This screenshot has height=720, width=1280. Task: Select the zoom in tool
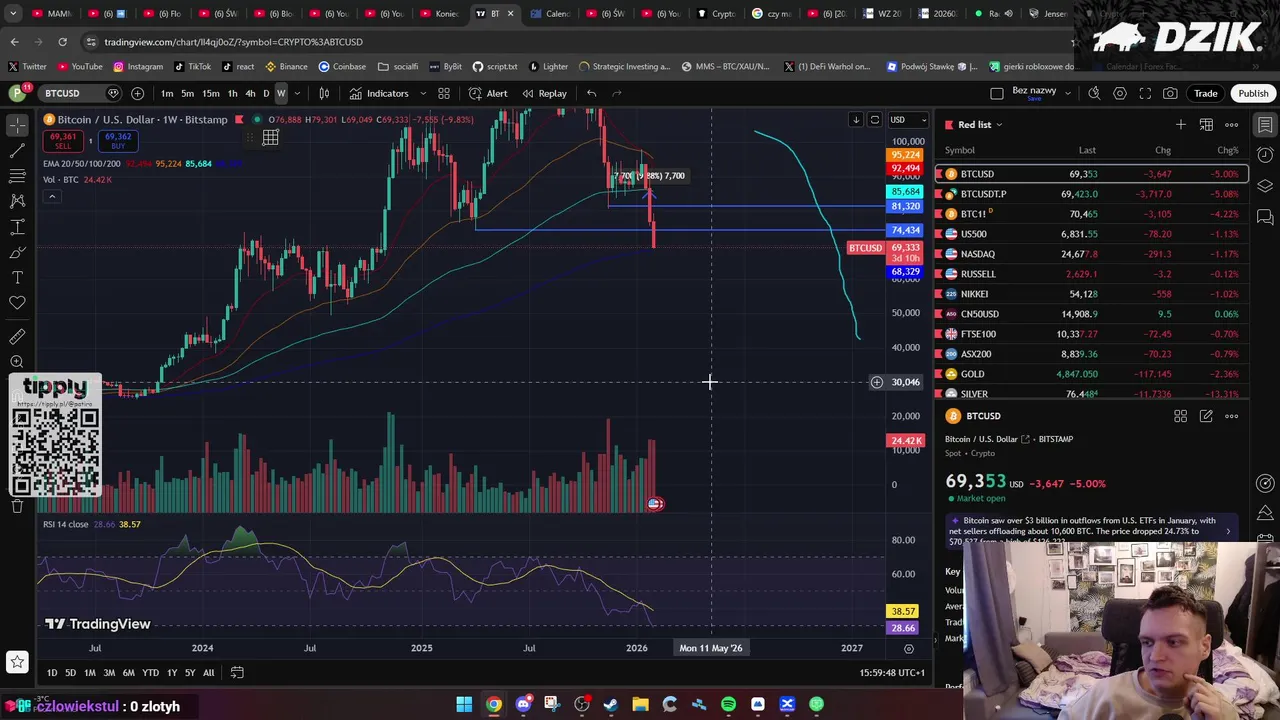pyautogui.click(x=17, y=362)
